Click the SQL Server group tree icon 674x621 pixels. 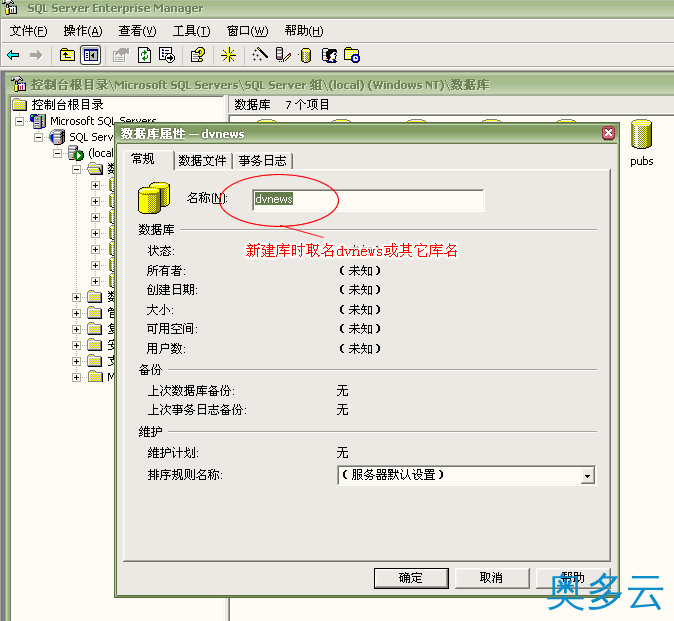pos(58,137)
